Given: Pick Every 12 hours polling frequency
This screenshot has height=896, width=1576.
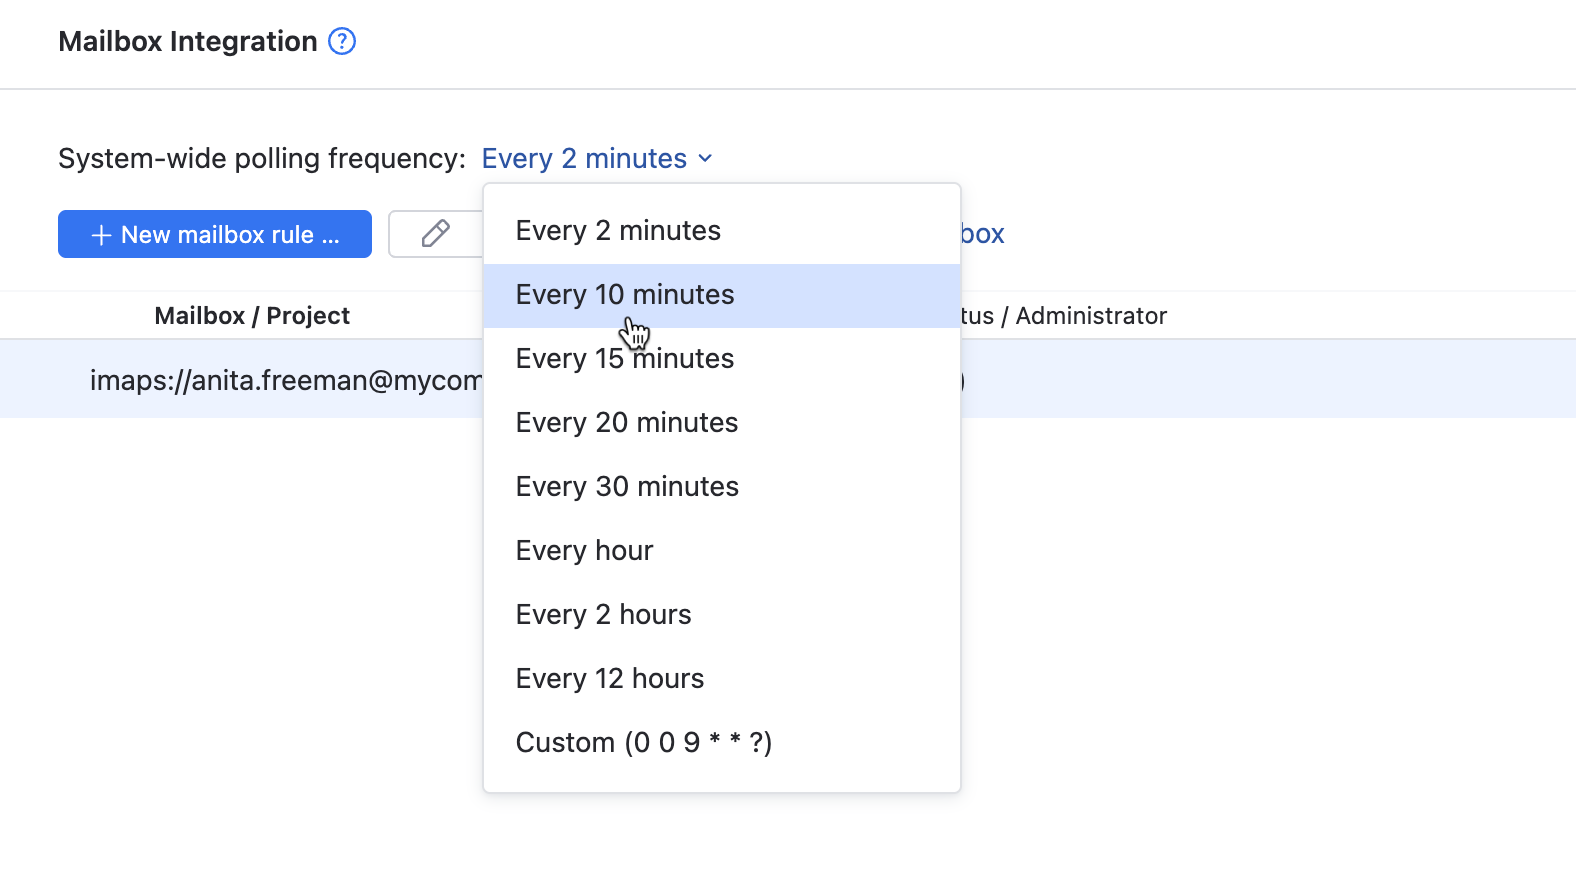Looking at the screenshot, I should [x=610, y=679].
